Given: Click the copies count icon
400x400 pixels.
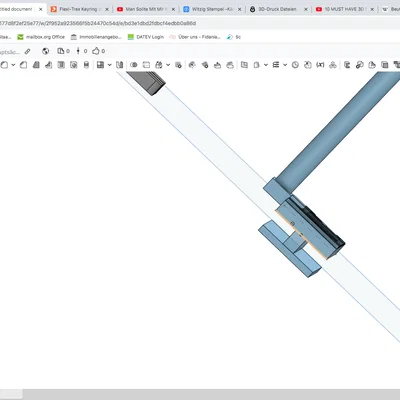Looking at the screenshot, I should (61, 51).
